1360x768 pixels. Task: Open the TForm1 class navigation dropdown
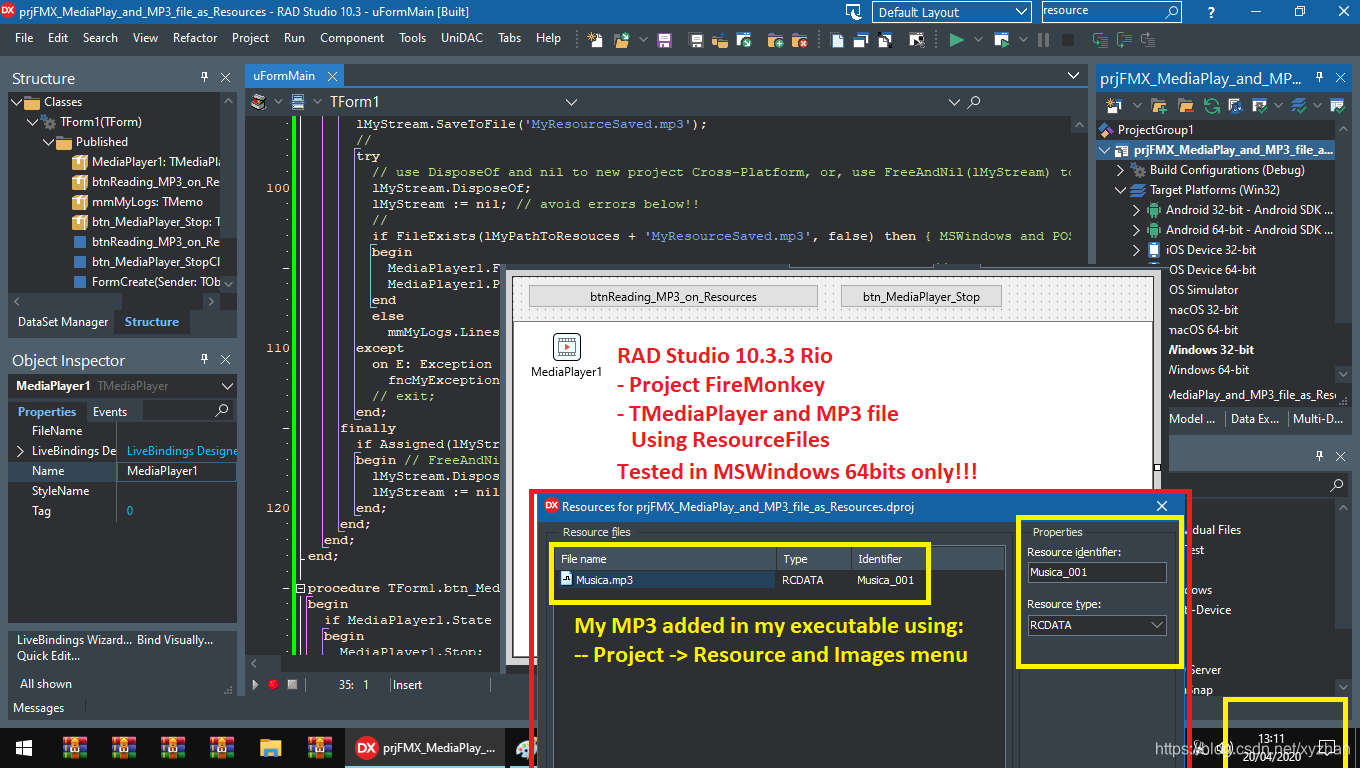click(572, 102)
